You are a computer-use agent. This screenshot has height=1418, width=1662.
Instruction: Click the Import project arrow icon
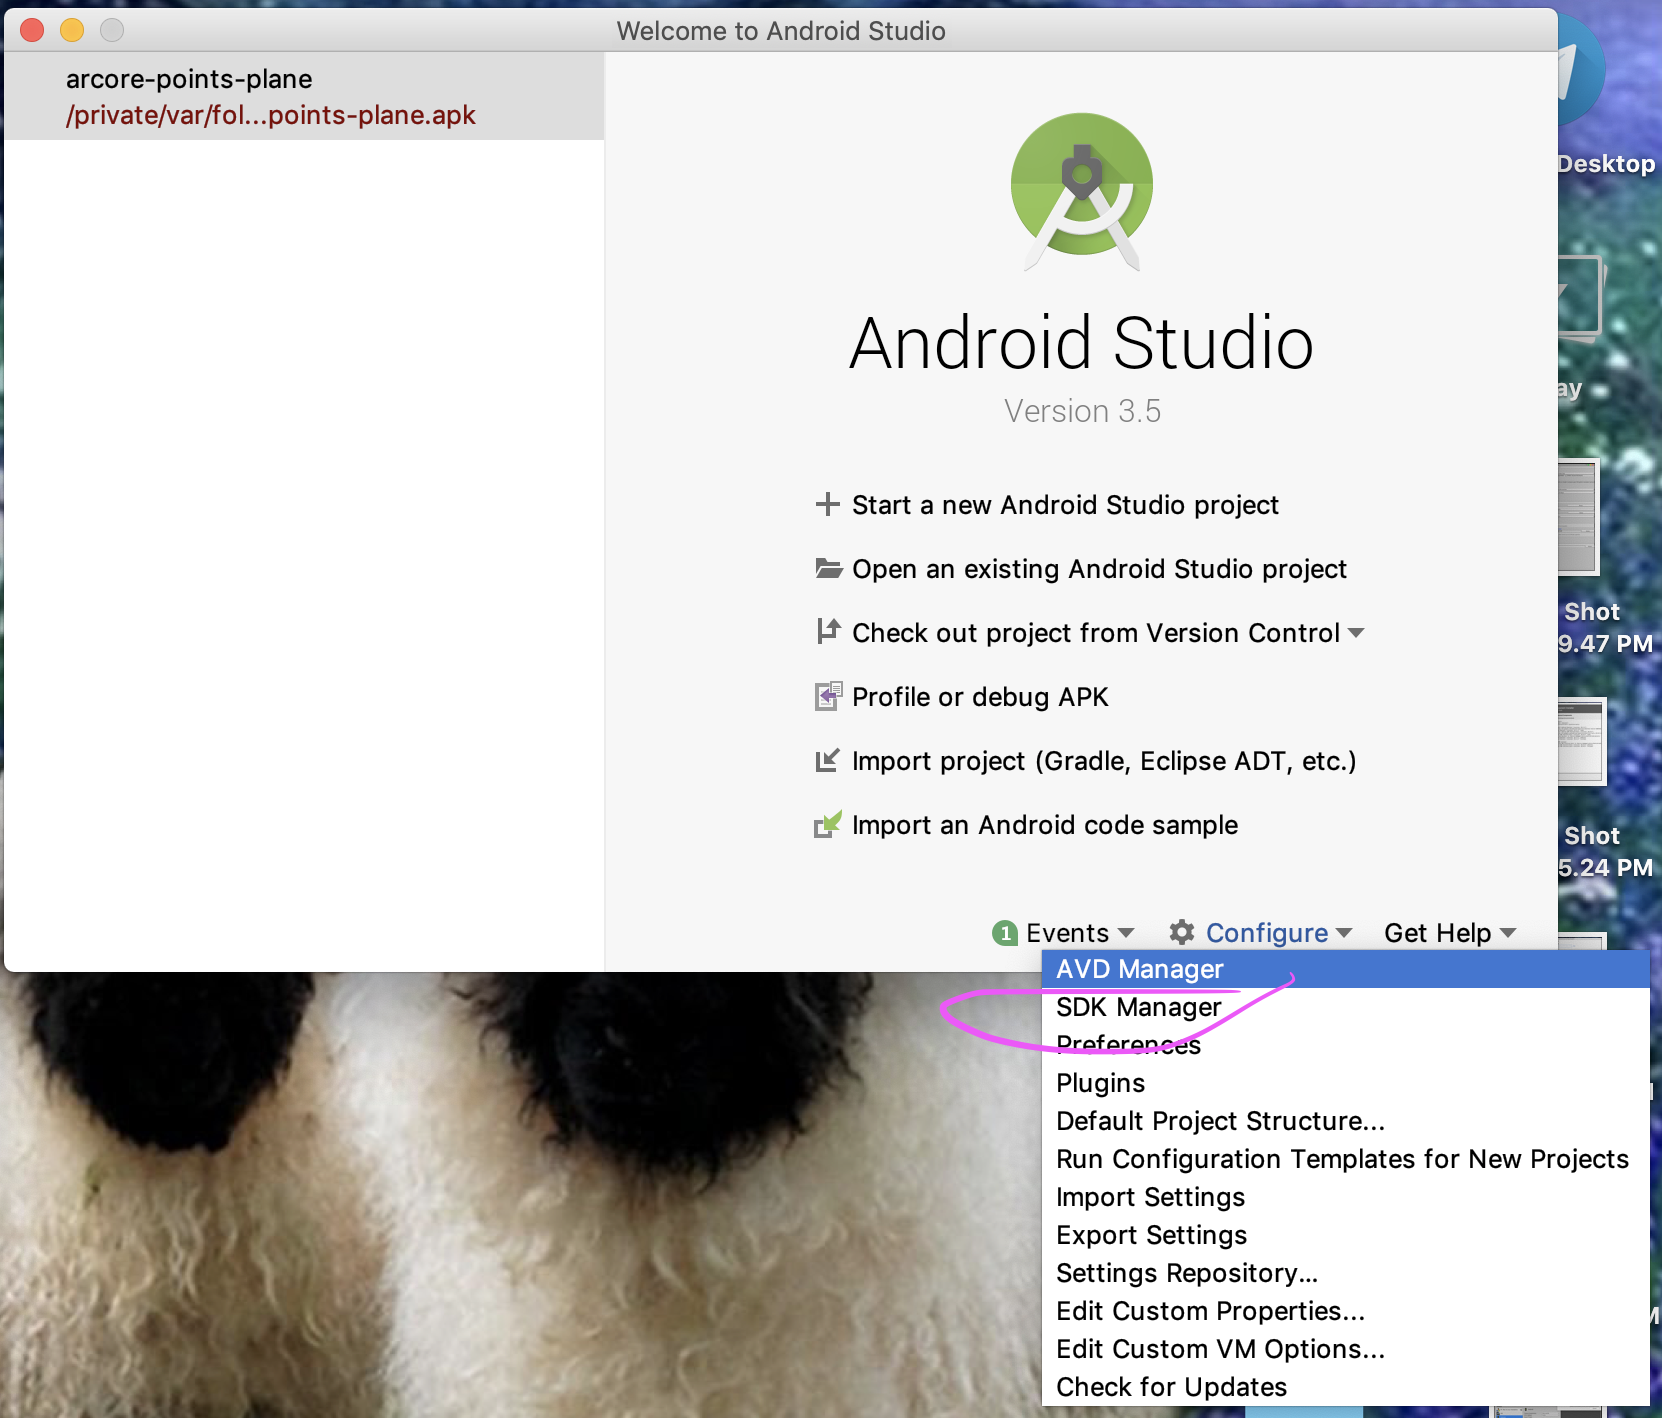(x=827, y=761)
